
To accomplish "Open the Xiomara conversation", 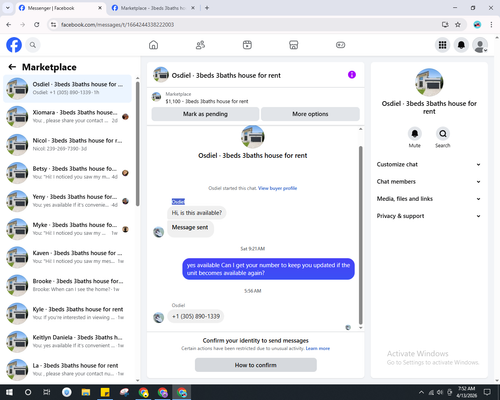I will 67,117.
